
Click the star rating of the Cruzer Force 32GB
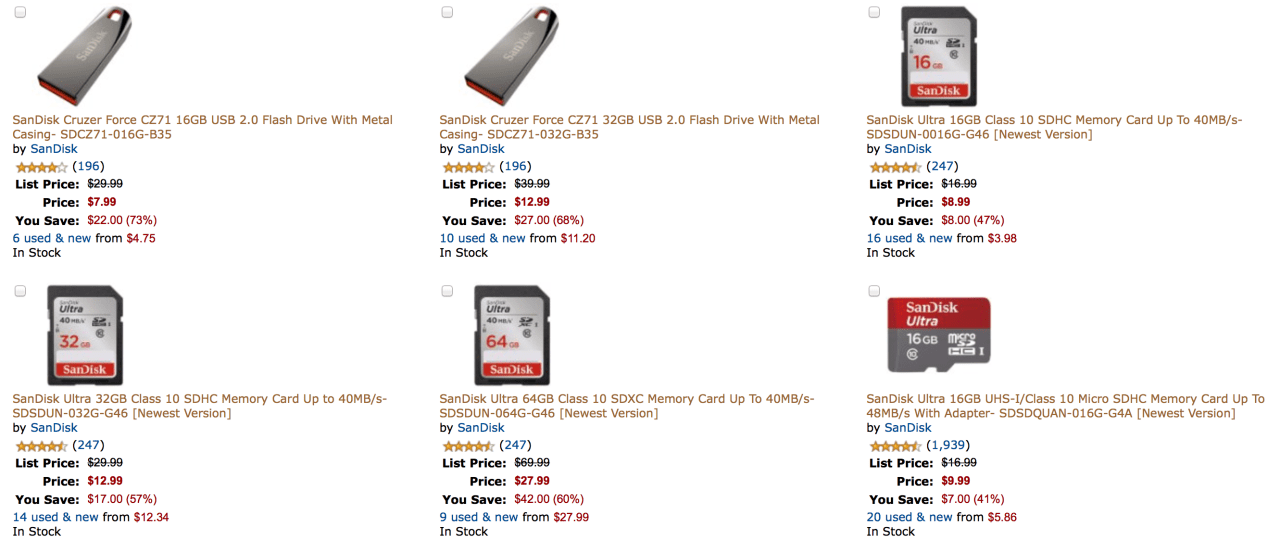tap(468, 167)
